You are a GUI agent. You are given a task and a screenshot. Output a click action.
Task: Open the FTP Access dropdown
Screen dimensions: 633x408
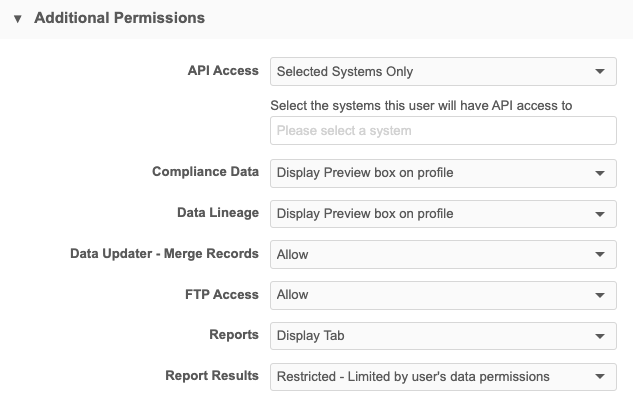pyautogui.click(x=432, y=295)
